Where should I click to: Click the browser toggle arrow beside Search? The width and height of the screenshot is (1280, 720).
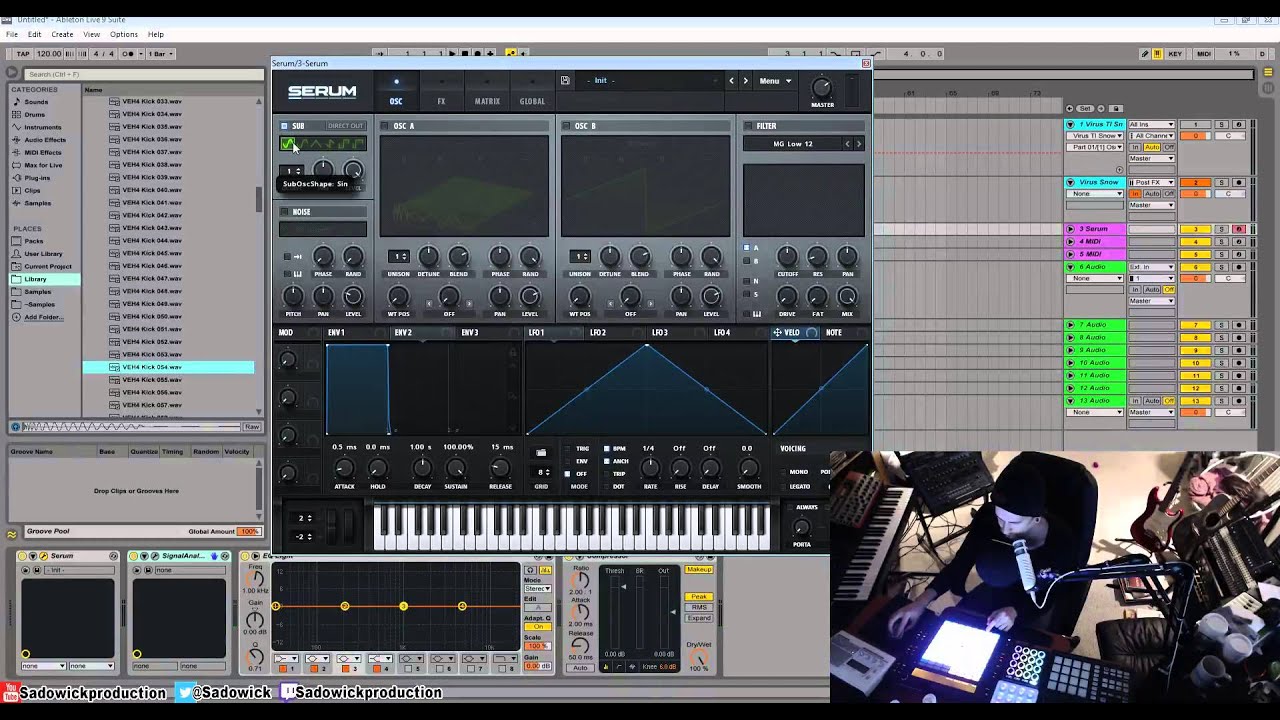(12, 73)
